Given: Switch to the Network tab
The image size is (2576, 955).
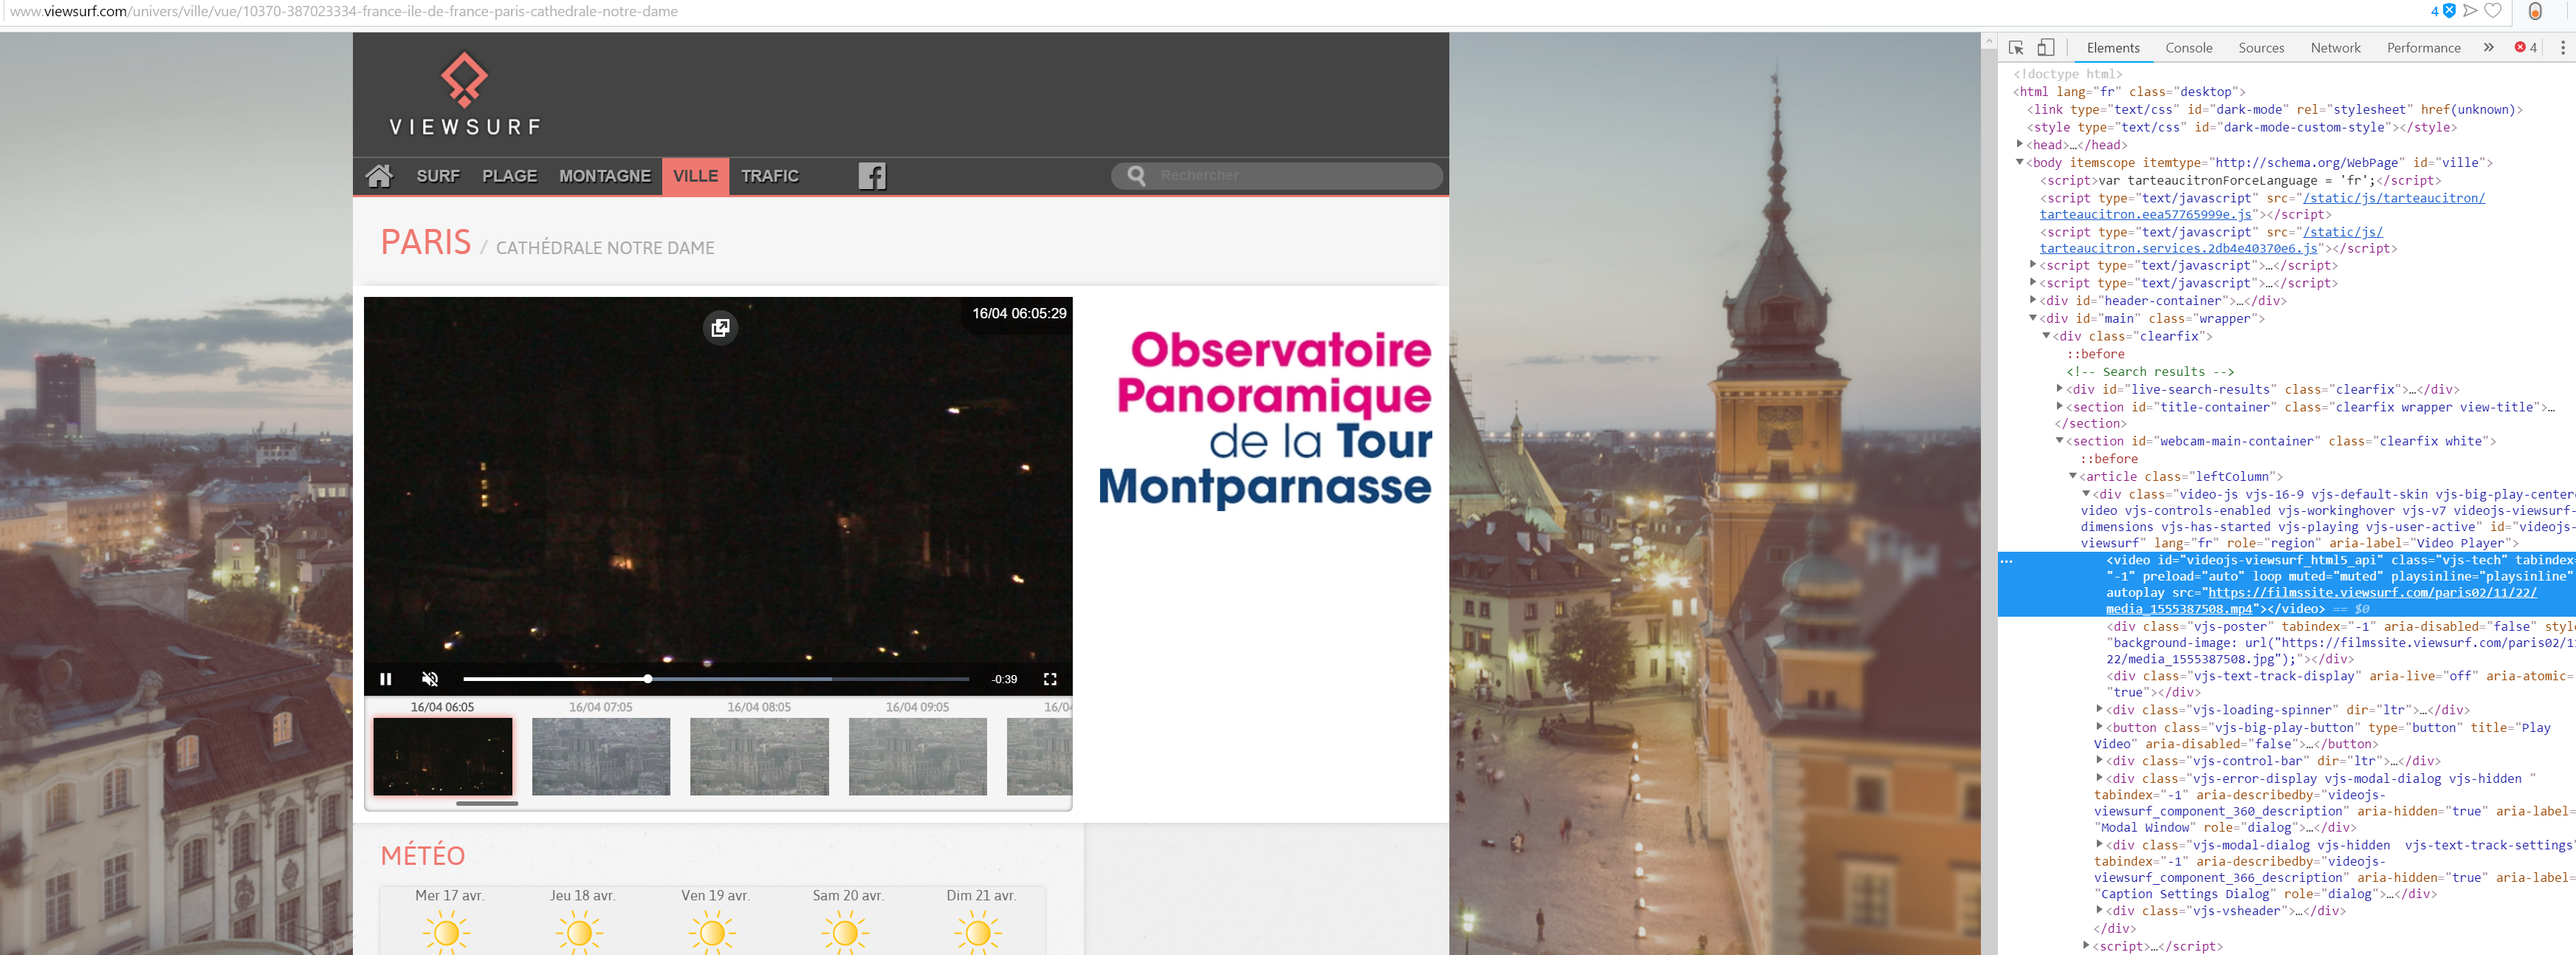Looking at the screenshot, I should [2335, 47].
